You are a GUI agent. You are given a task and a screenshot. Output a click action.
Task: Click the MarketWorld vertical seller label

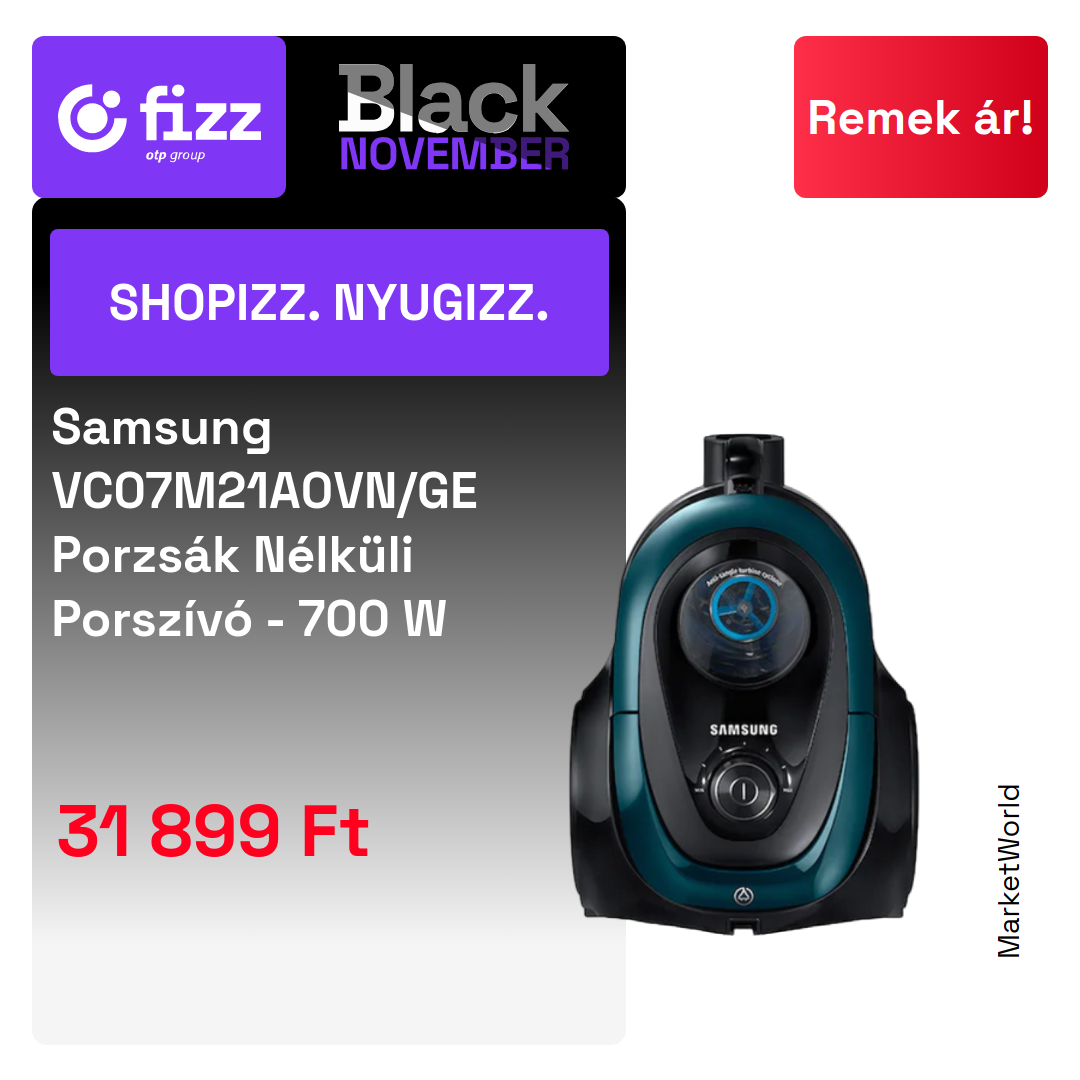pos(1008,871)
